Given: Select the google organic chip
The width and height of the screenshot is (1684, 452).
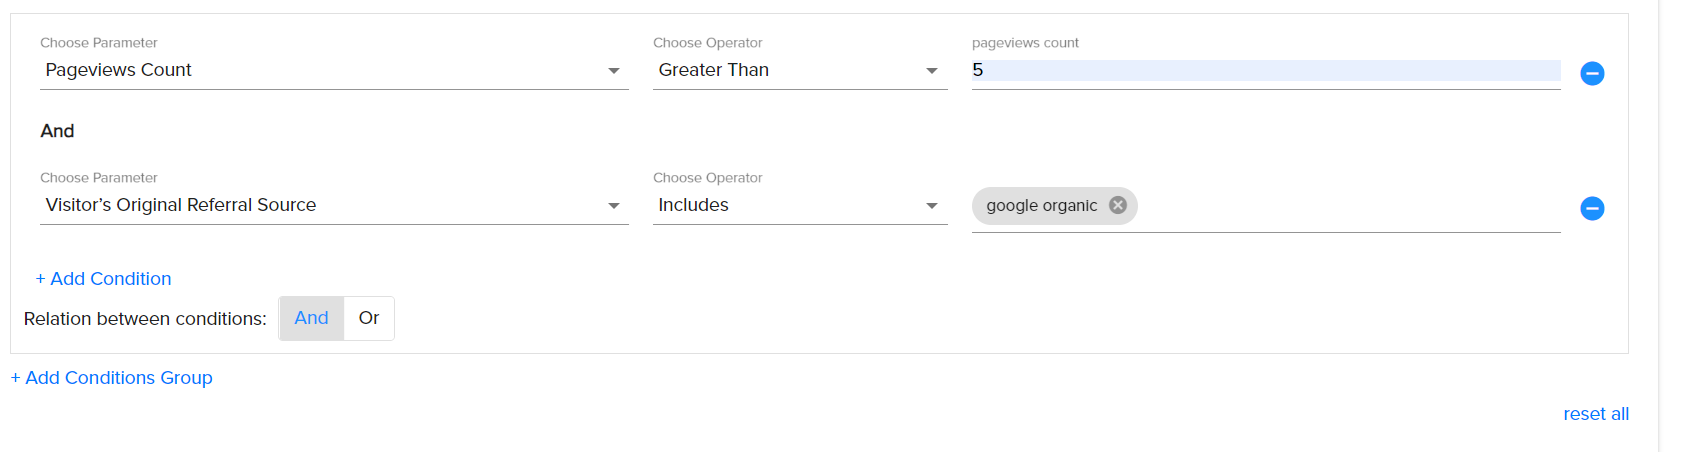Looking at the screenshot, I should 1042,205.
